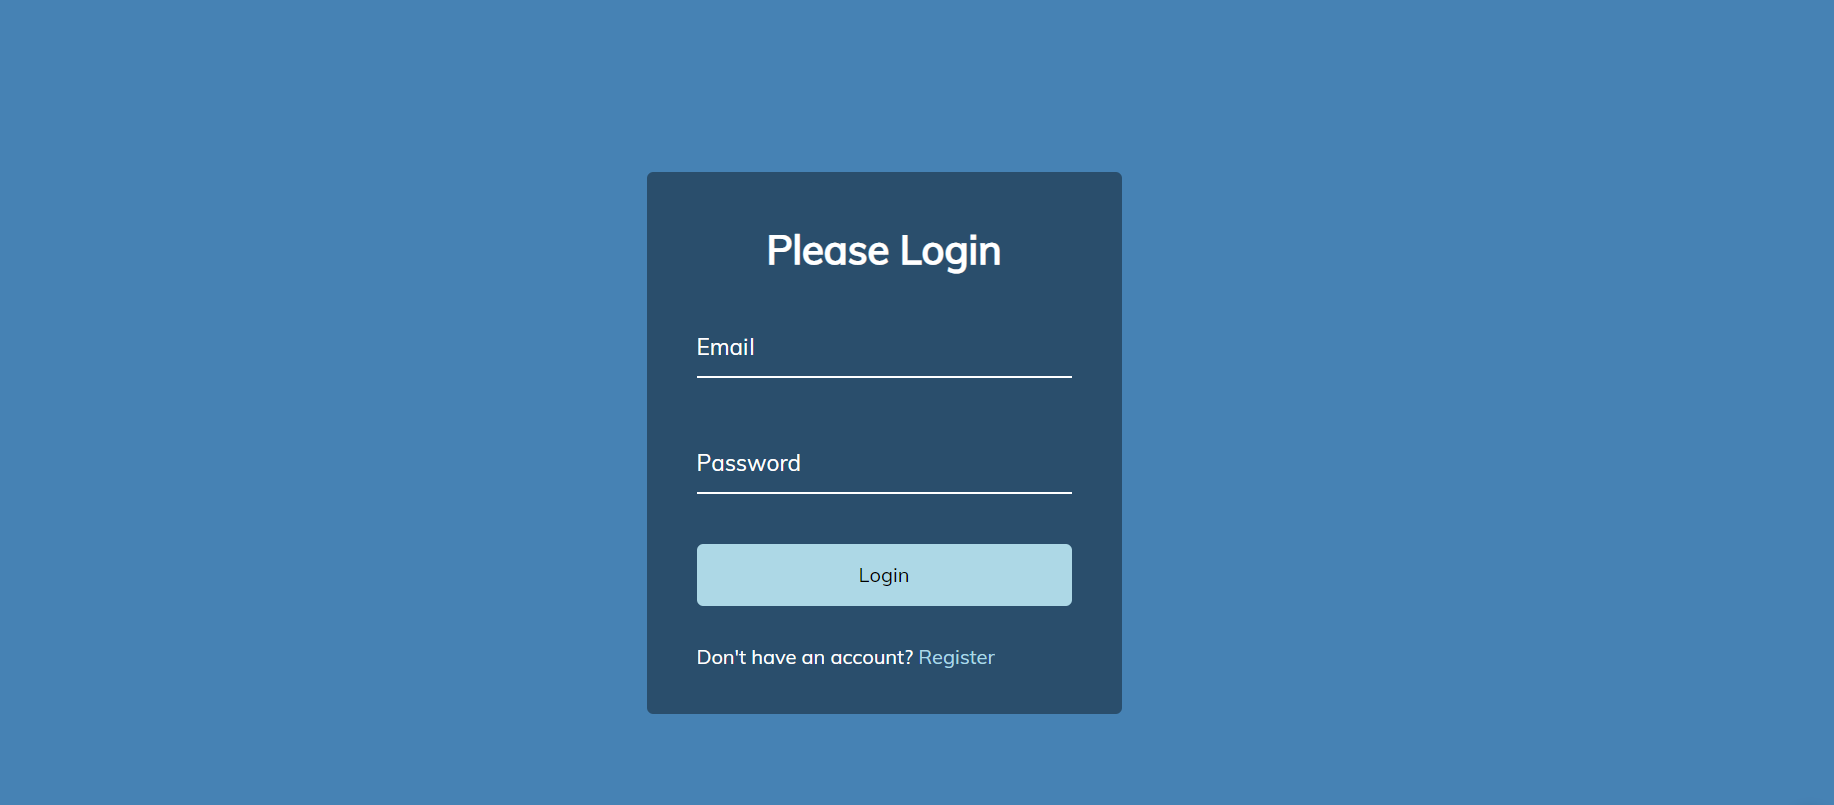The image size is (1834, 805).
Task: Click the word "Please" in the title
Action: coord(828,251)
